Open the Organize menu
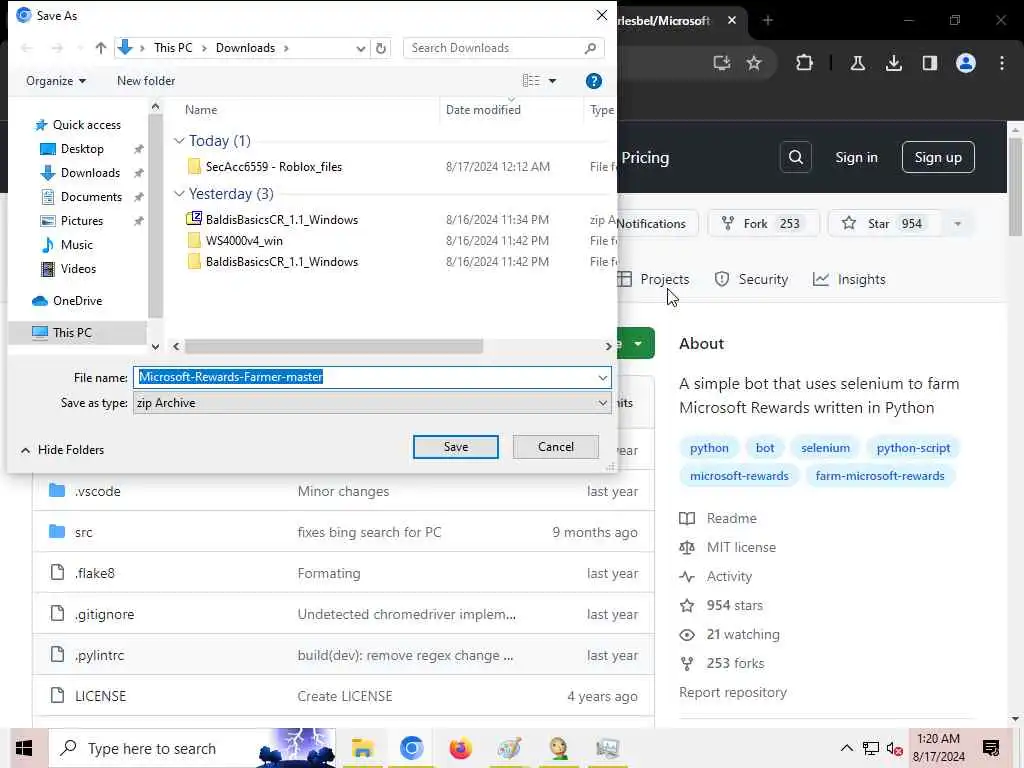Image resolution: width=1024 pixels, height=768 pixels. pyautogui.click(x=56, y=81)
